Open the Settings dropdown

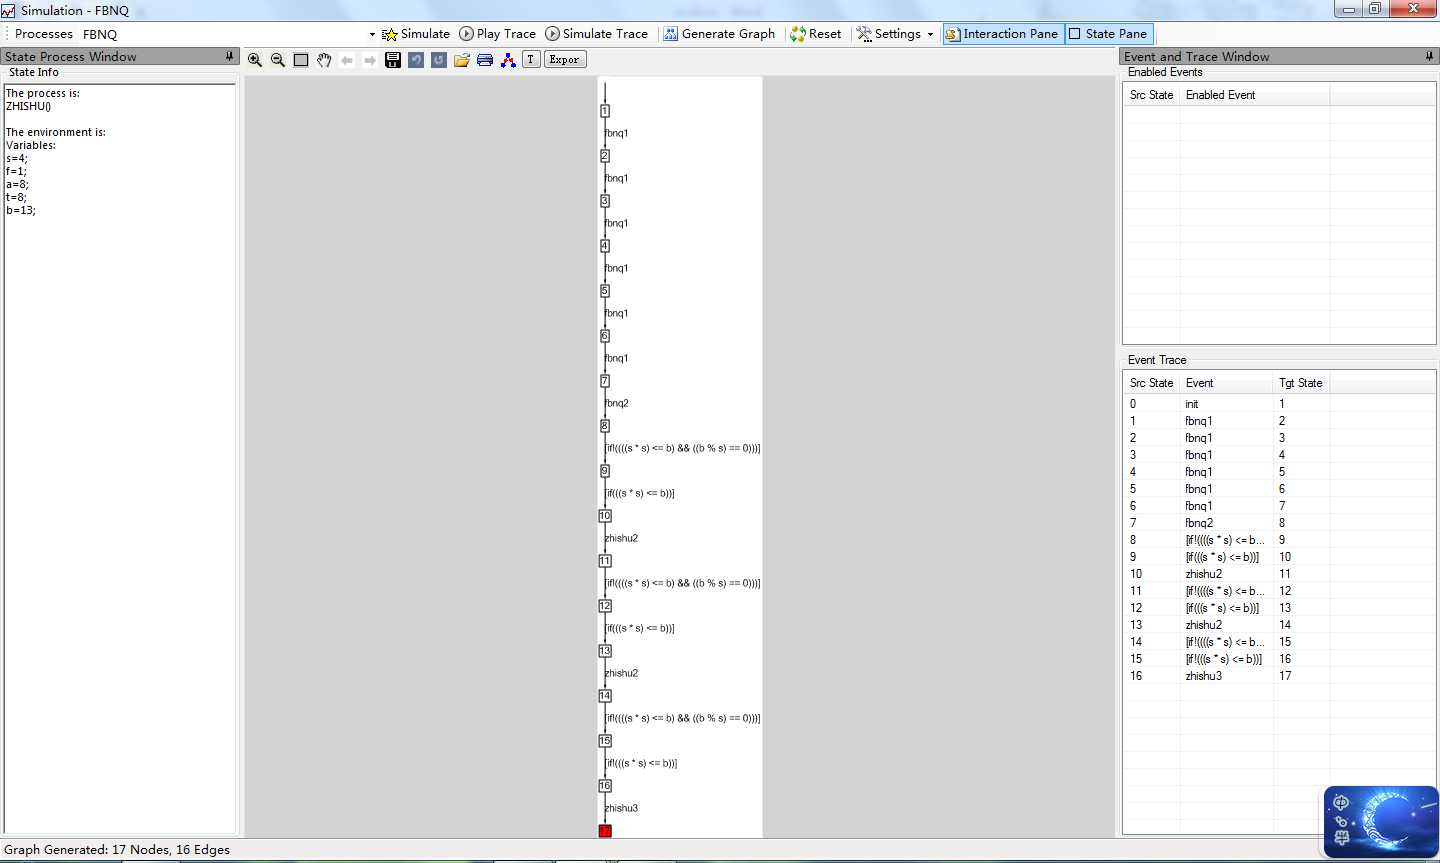click(895, 34)
